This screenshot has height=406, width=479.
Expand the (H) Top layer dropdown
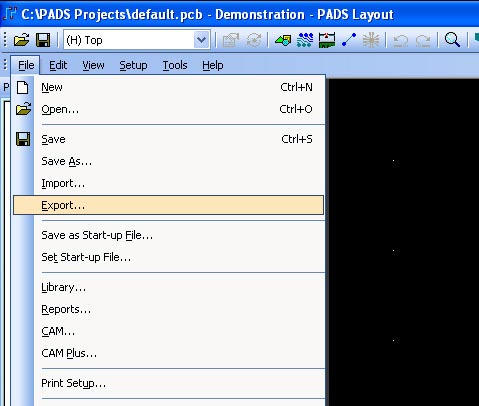tap(201, 40)
